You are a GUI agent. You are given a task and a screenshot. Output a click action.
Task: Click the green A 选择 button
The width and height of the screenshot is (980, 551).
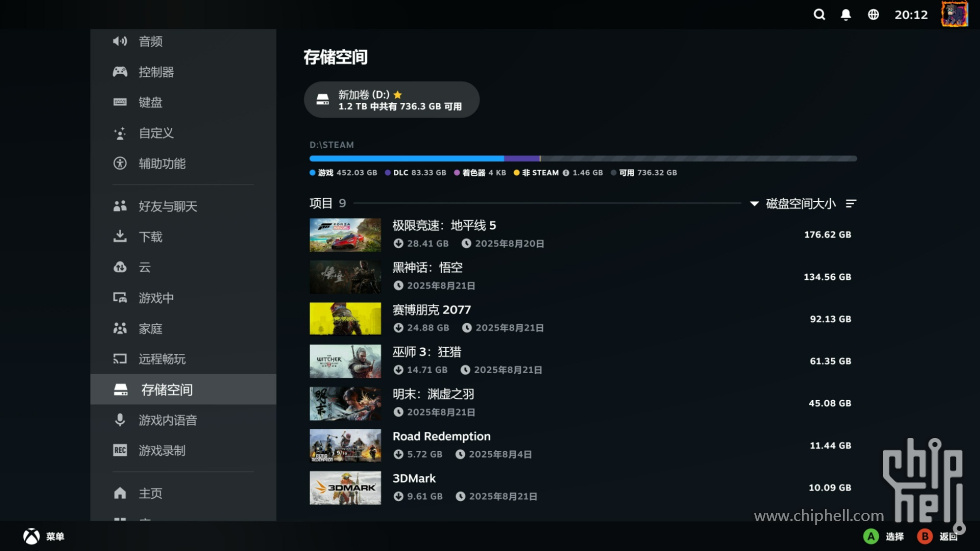tap(883, 536)
